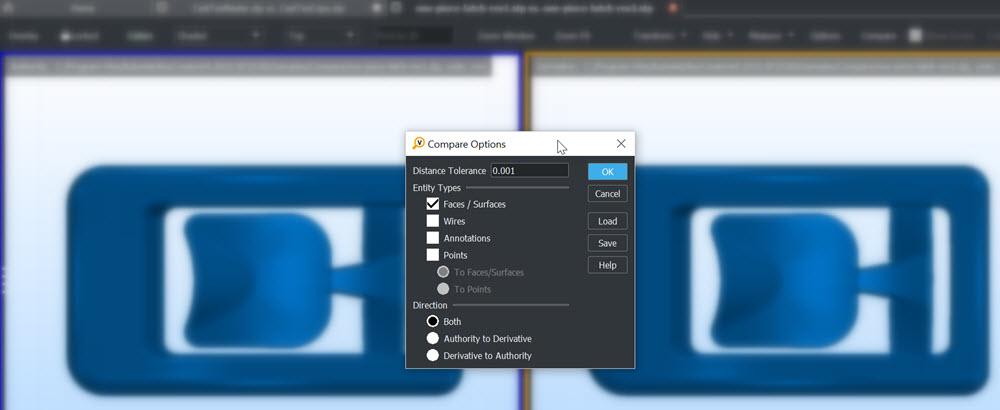Click the Compare Options dialog icon

pos(418,144)
